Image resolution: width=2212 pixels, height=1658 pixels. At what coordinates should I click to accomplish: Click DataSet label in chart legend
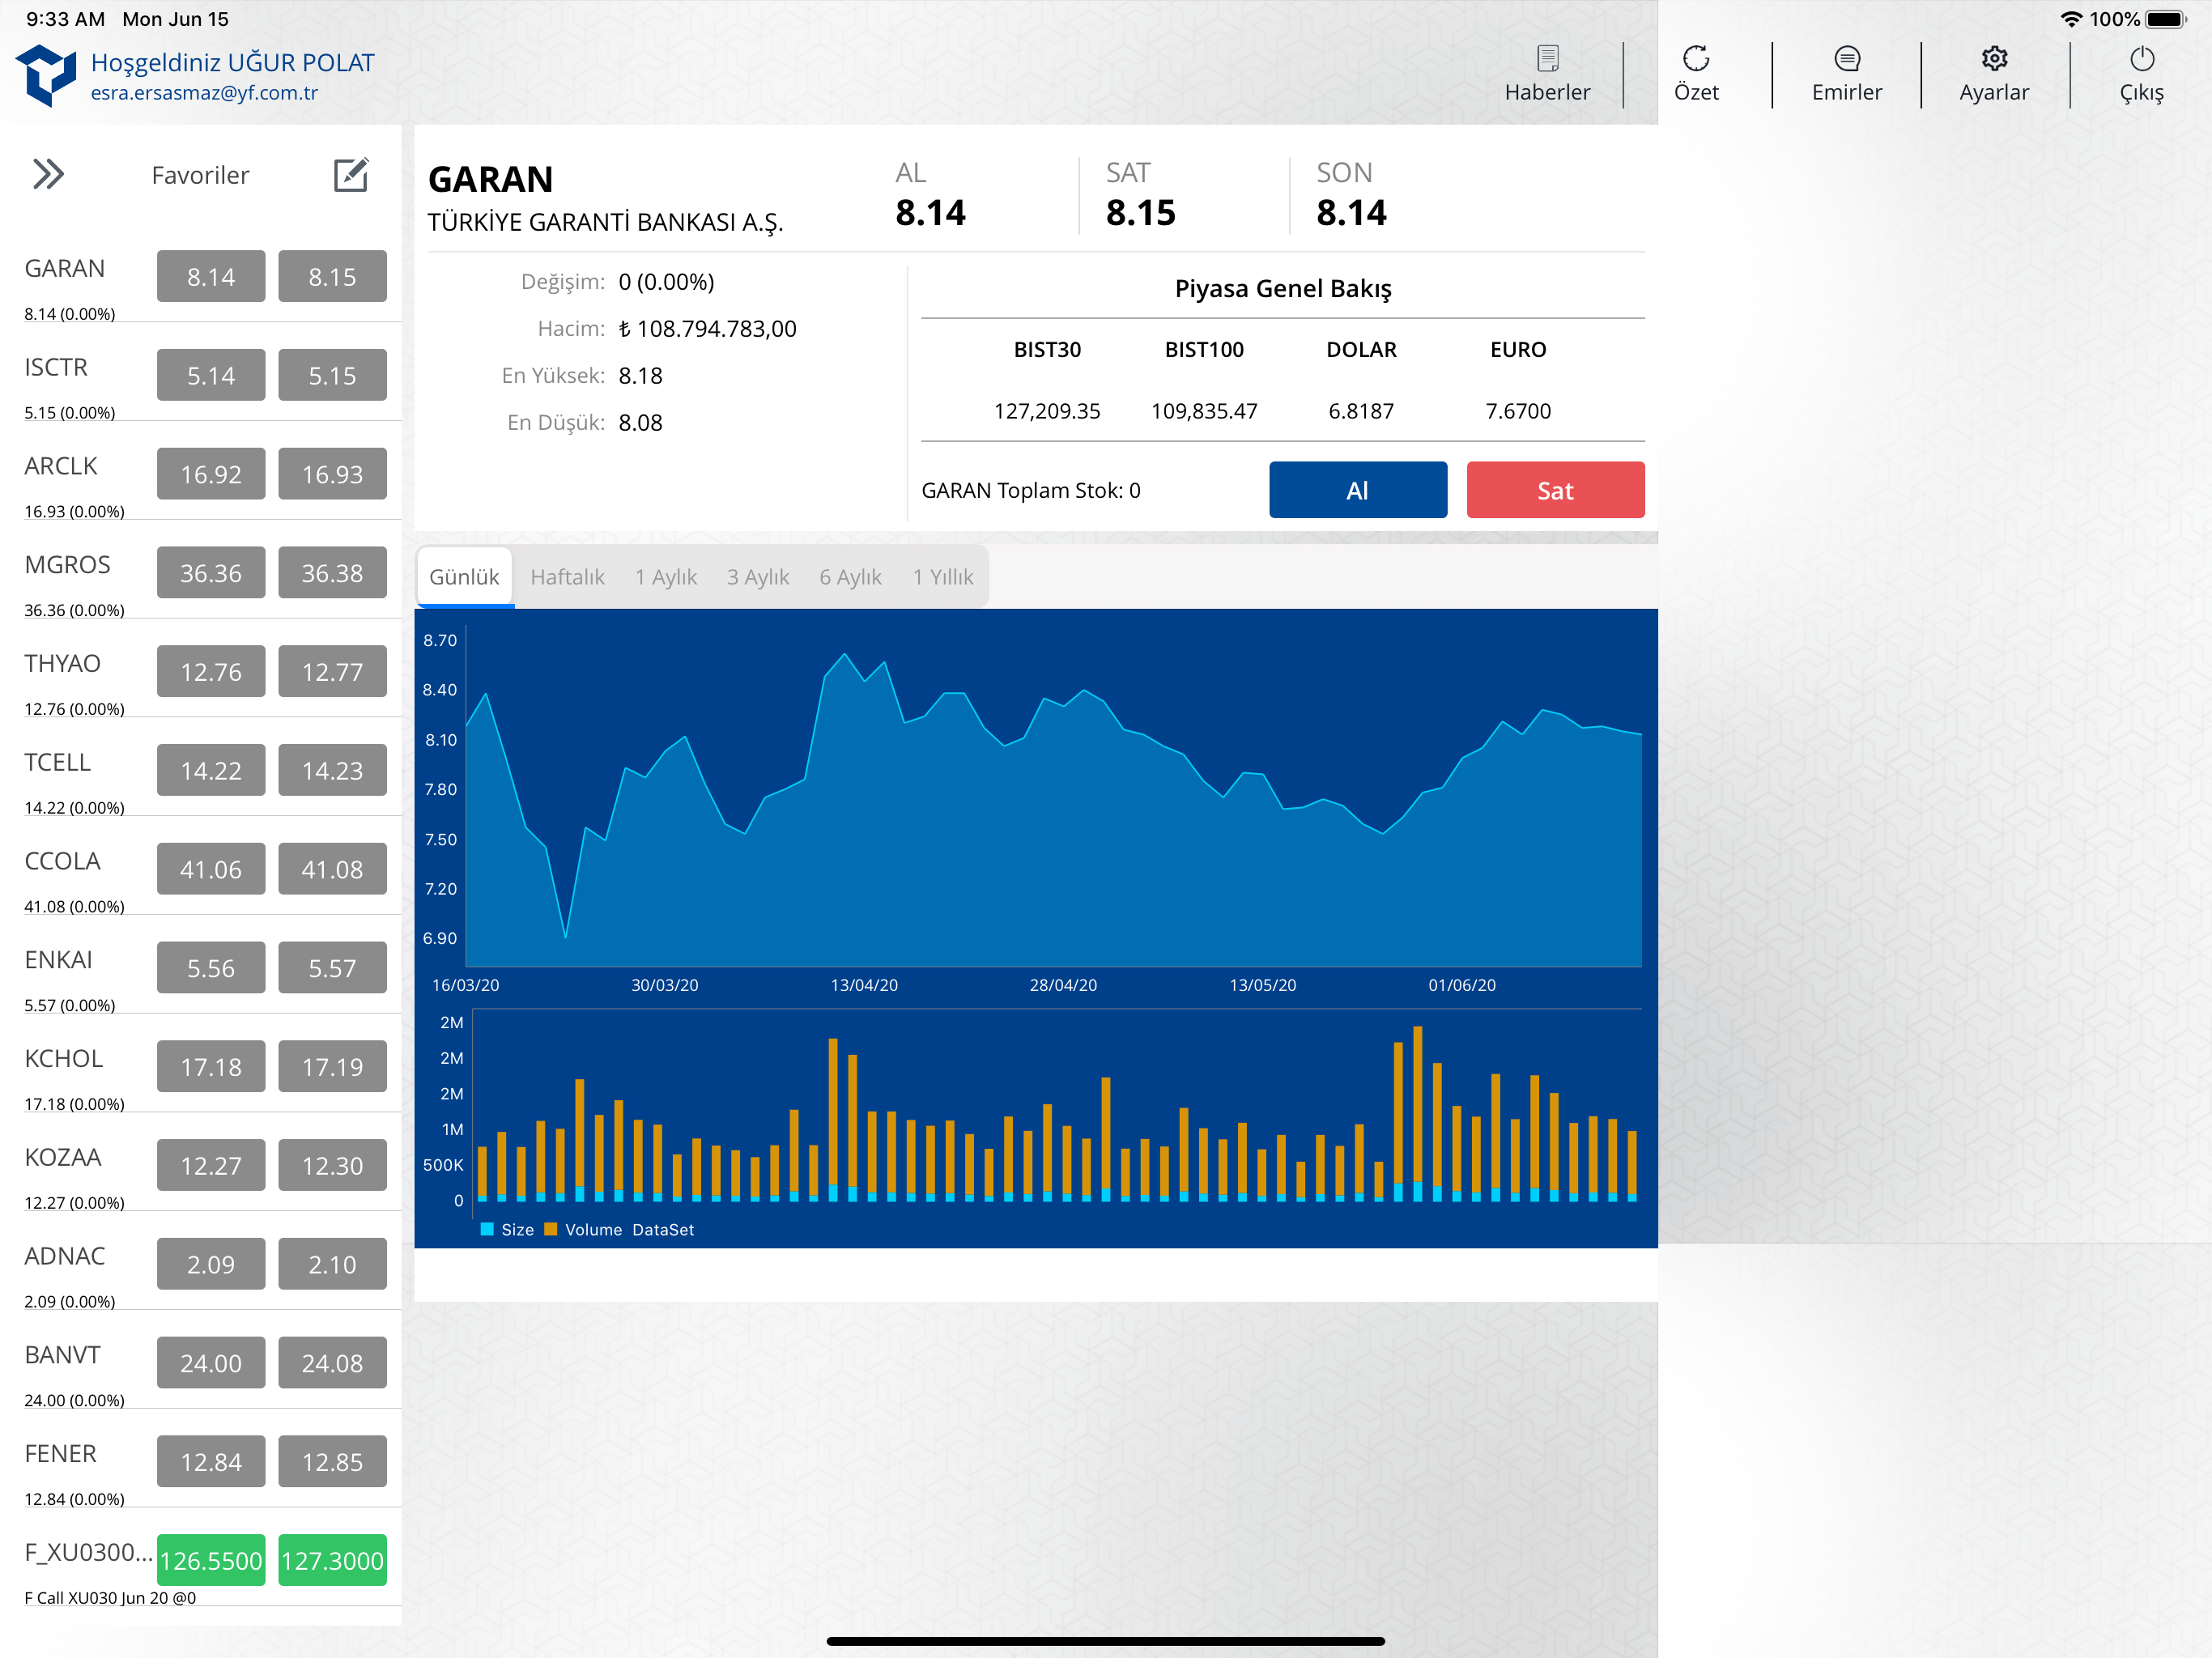tap(663, 1230)
